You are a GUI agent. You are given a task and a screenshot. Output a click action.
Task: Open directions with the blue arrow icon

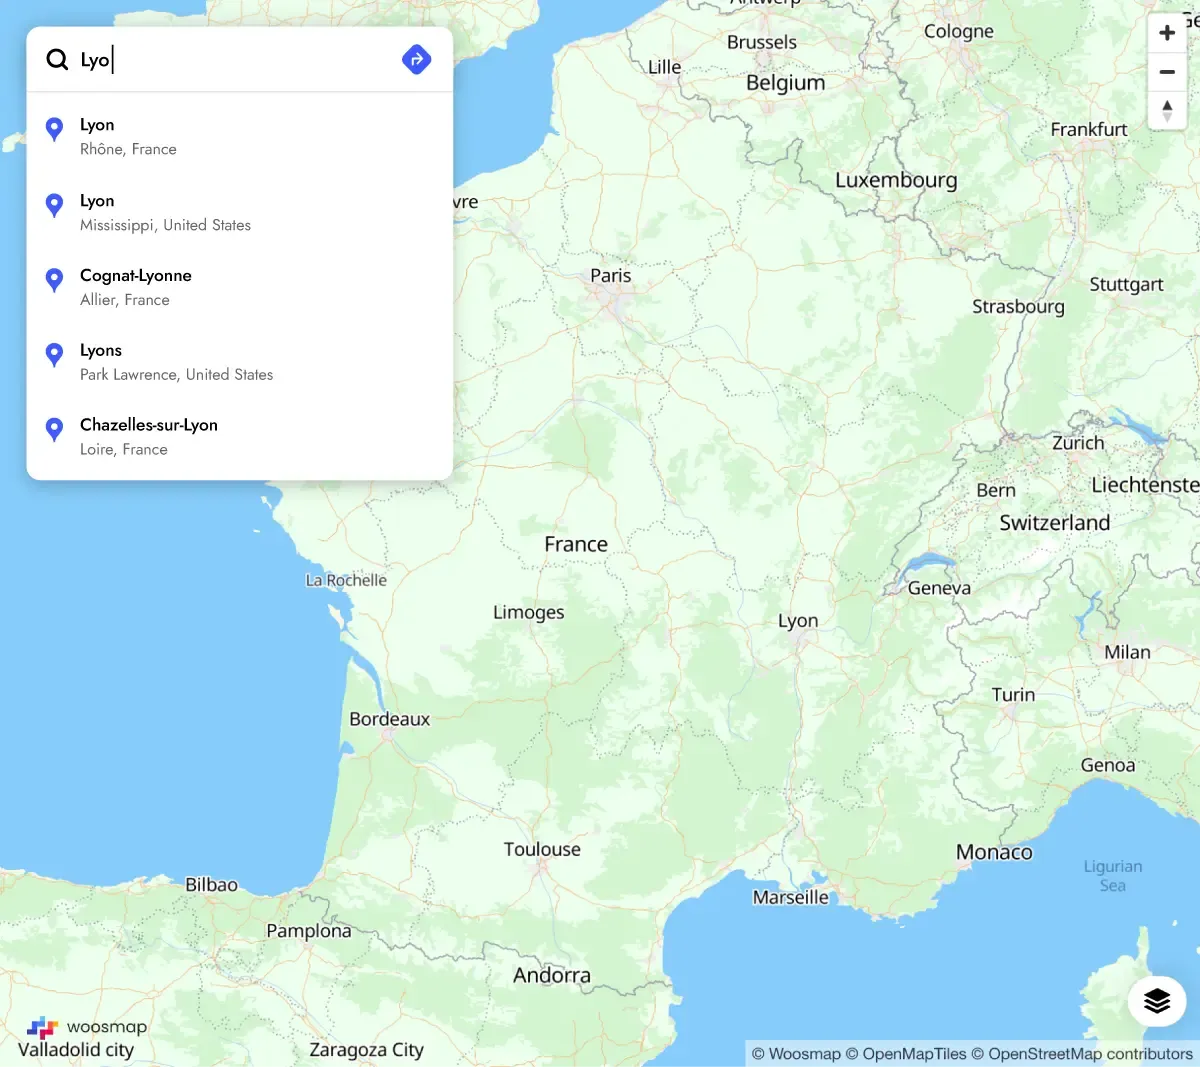point(417,60)
